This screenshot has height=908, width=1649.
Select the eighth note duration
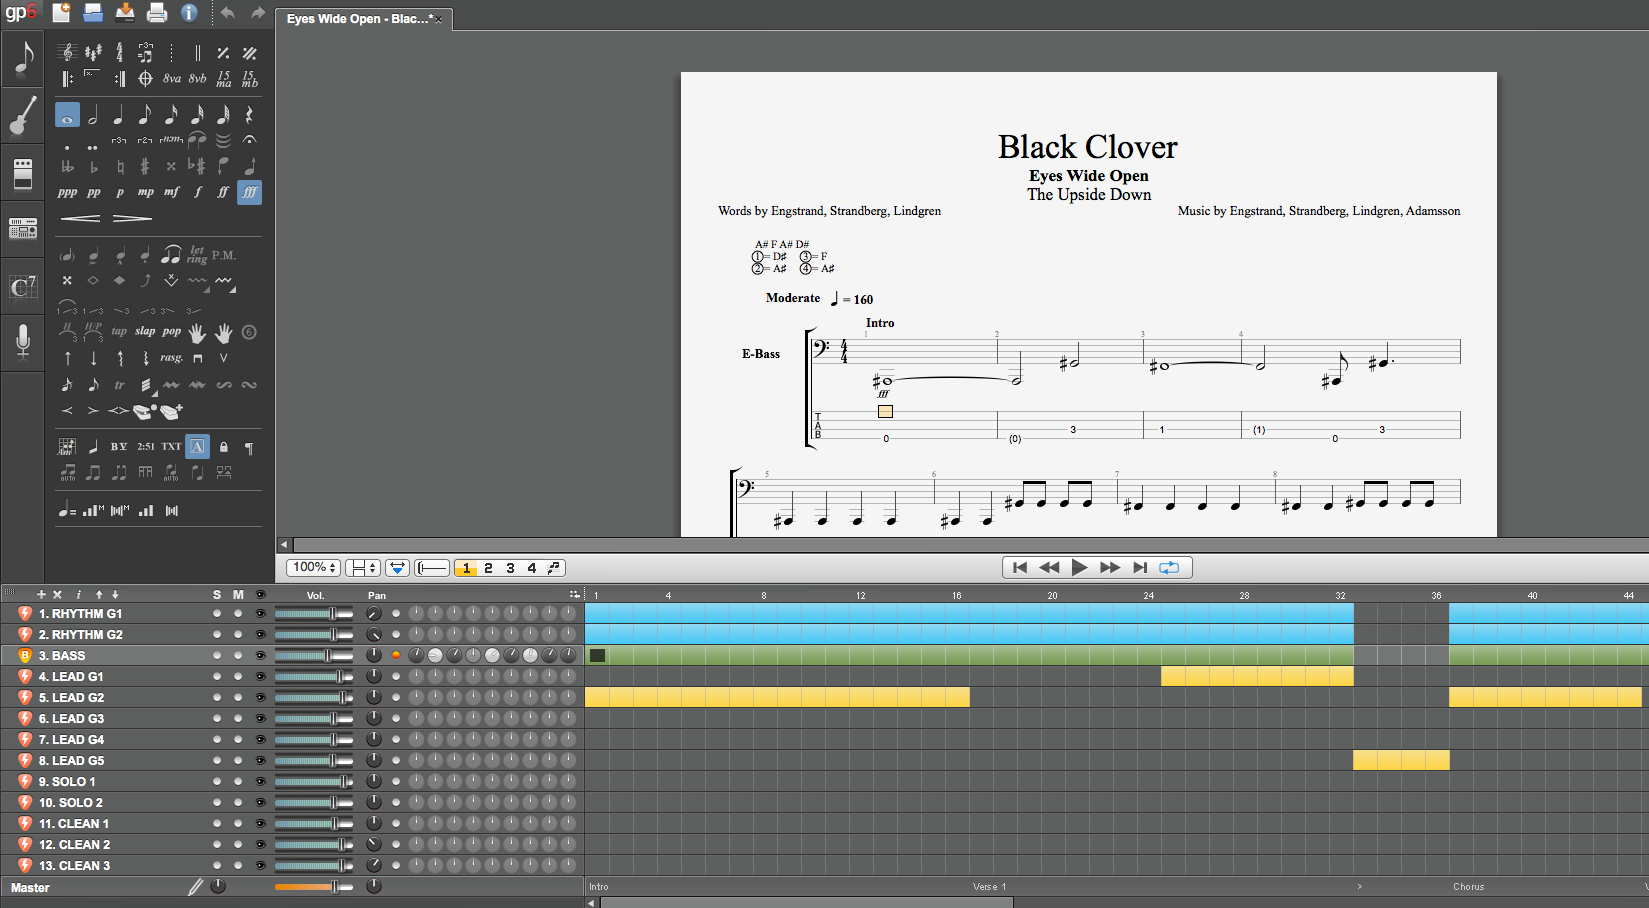(145, 115)
